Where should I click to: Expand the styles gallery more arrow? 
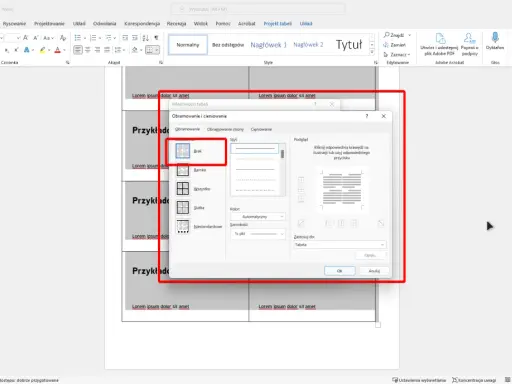(x=372, y=52)
